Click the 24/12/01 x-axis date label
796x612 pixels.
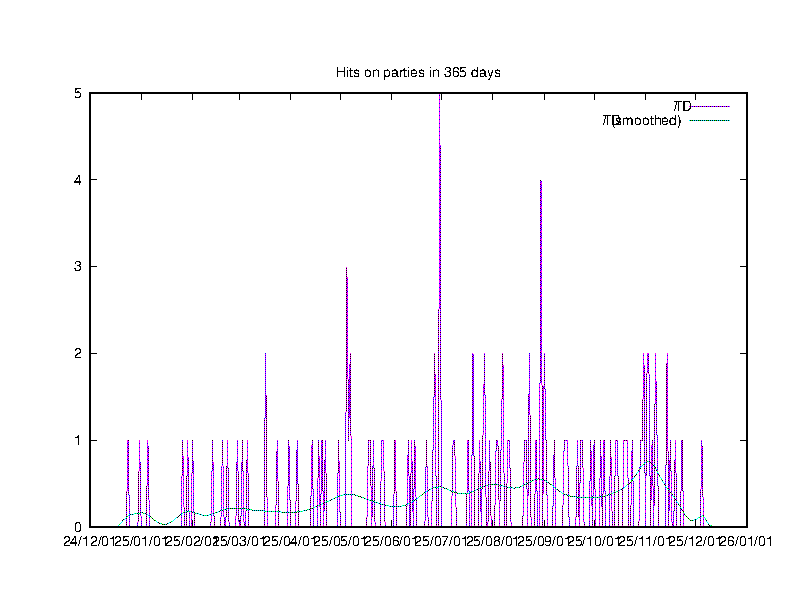pyautogui.click(x=90, y=542)
